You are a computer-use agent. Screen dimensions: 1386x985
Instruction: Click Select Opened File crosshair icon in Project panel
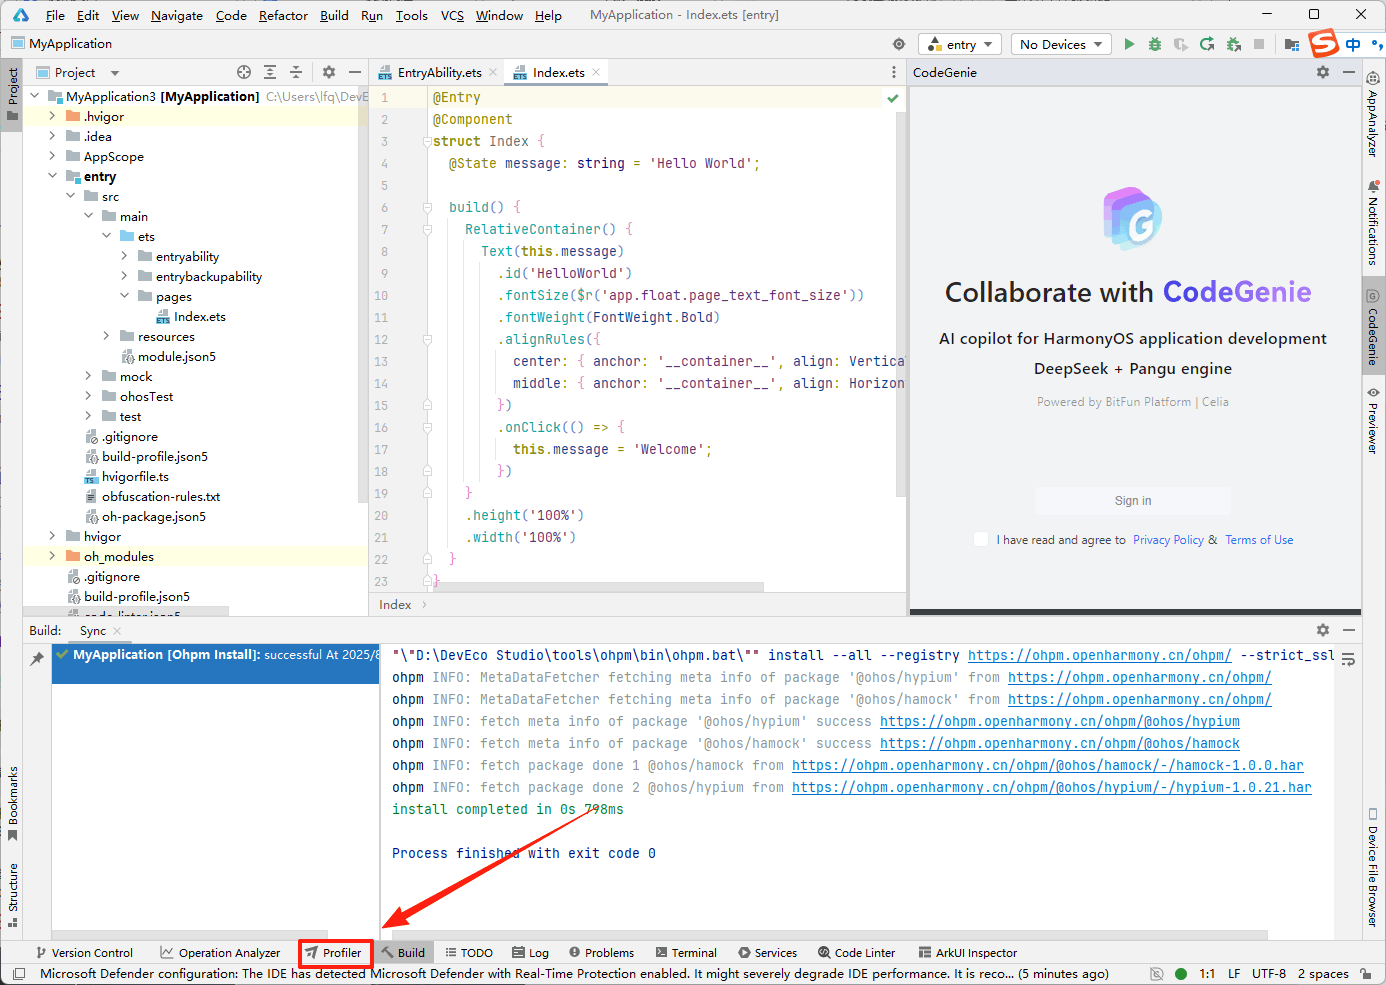coord(244,72)
